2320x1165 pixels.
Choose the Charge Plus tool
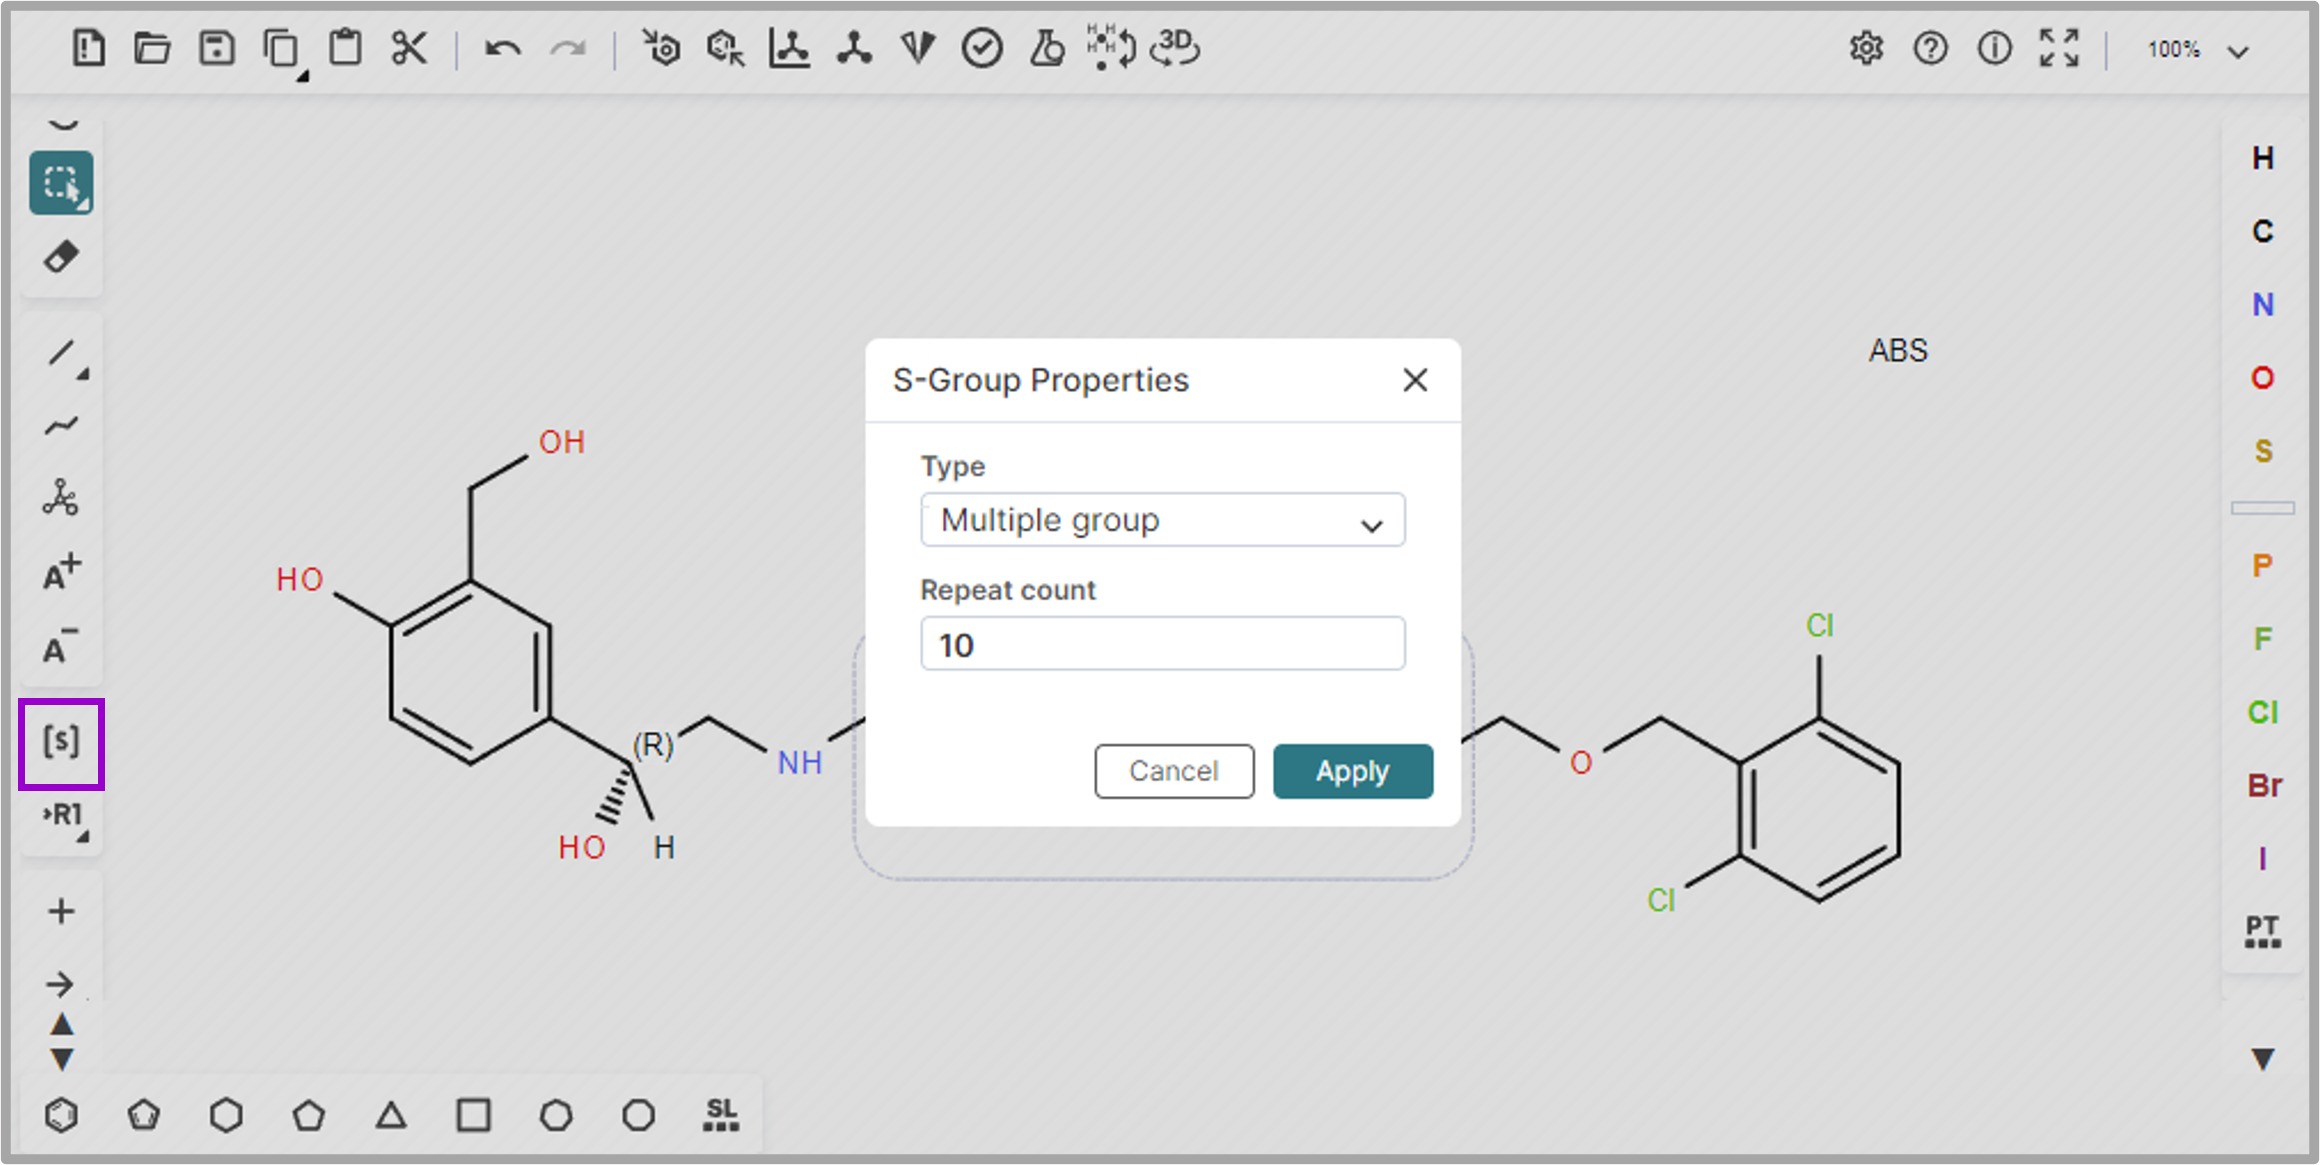click(61, 572)
